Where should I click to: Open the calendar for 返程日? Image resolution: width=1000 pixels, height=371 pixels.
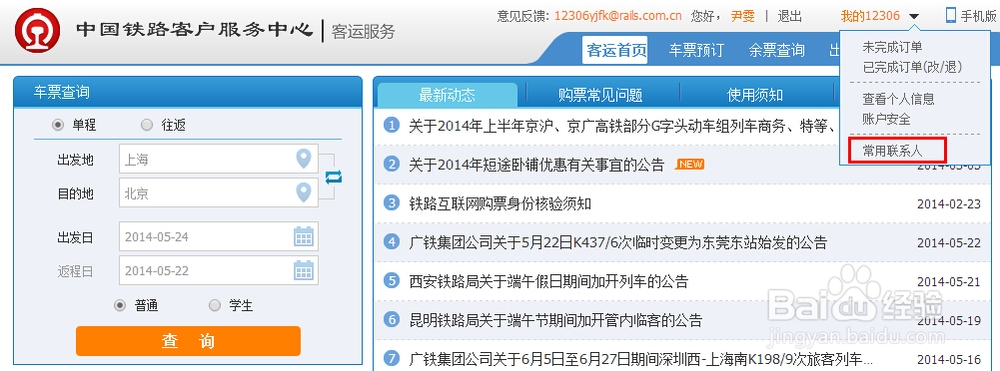coord(304,270)
